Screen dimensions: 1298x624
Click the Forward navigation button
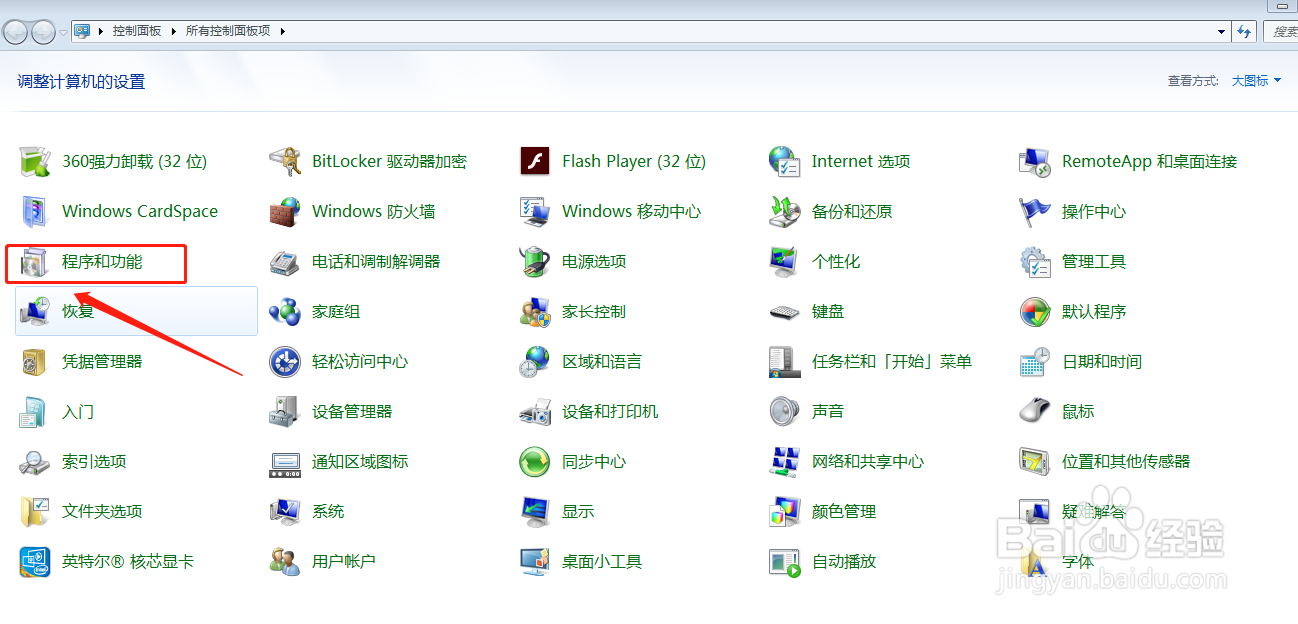click(x=43, y=32)
